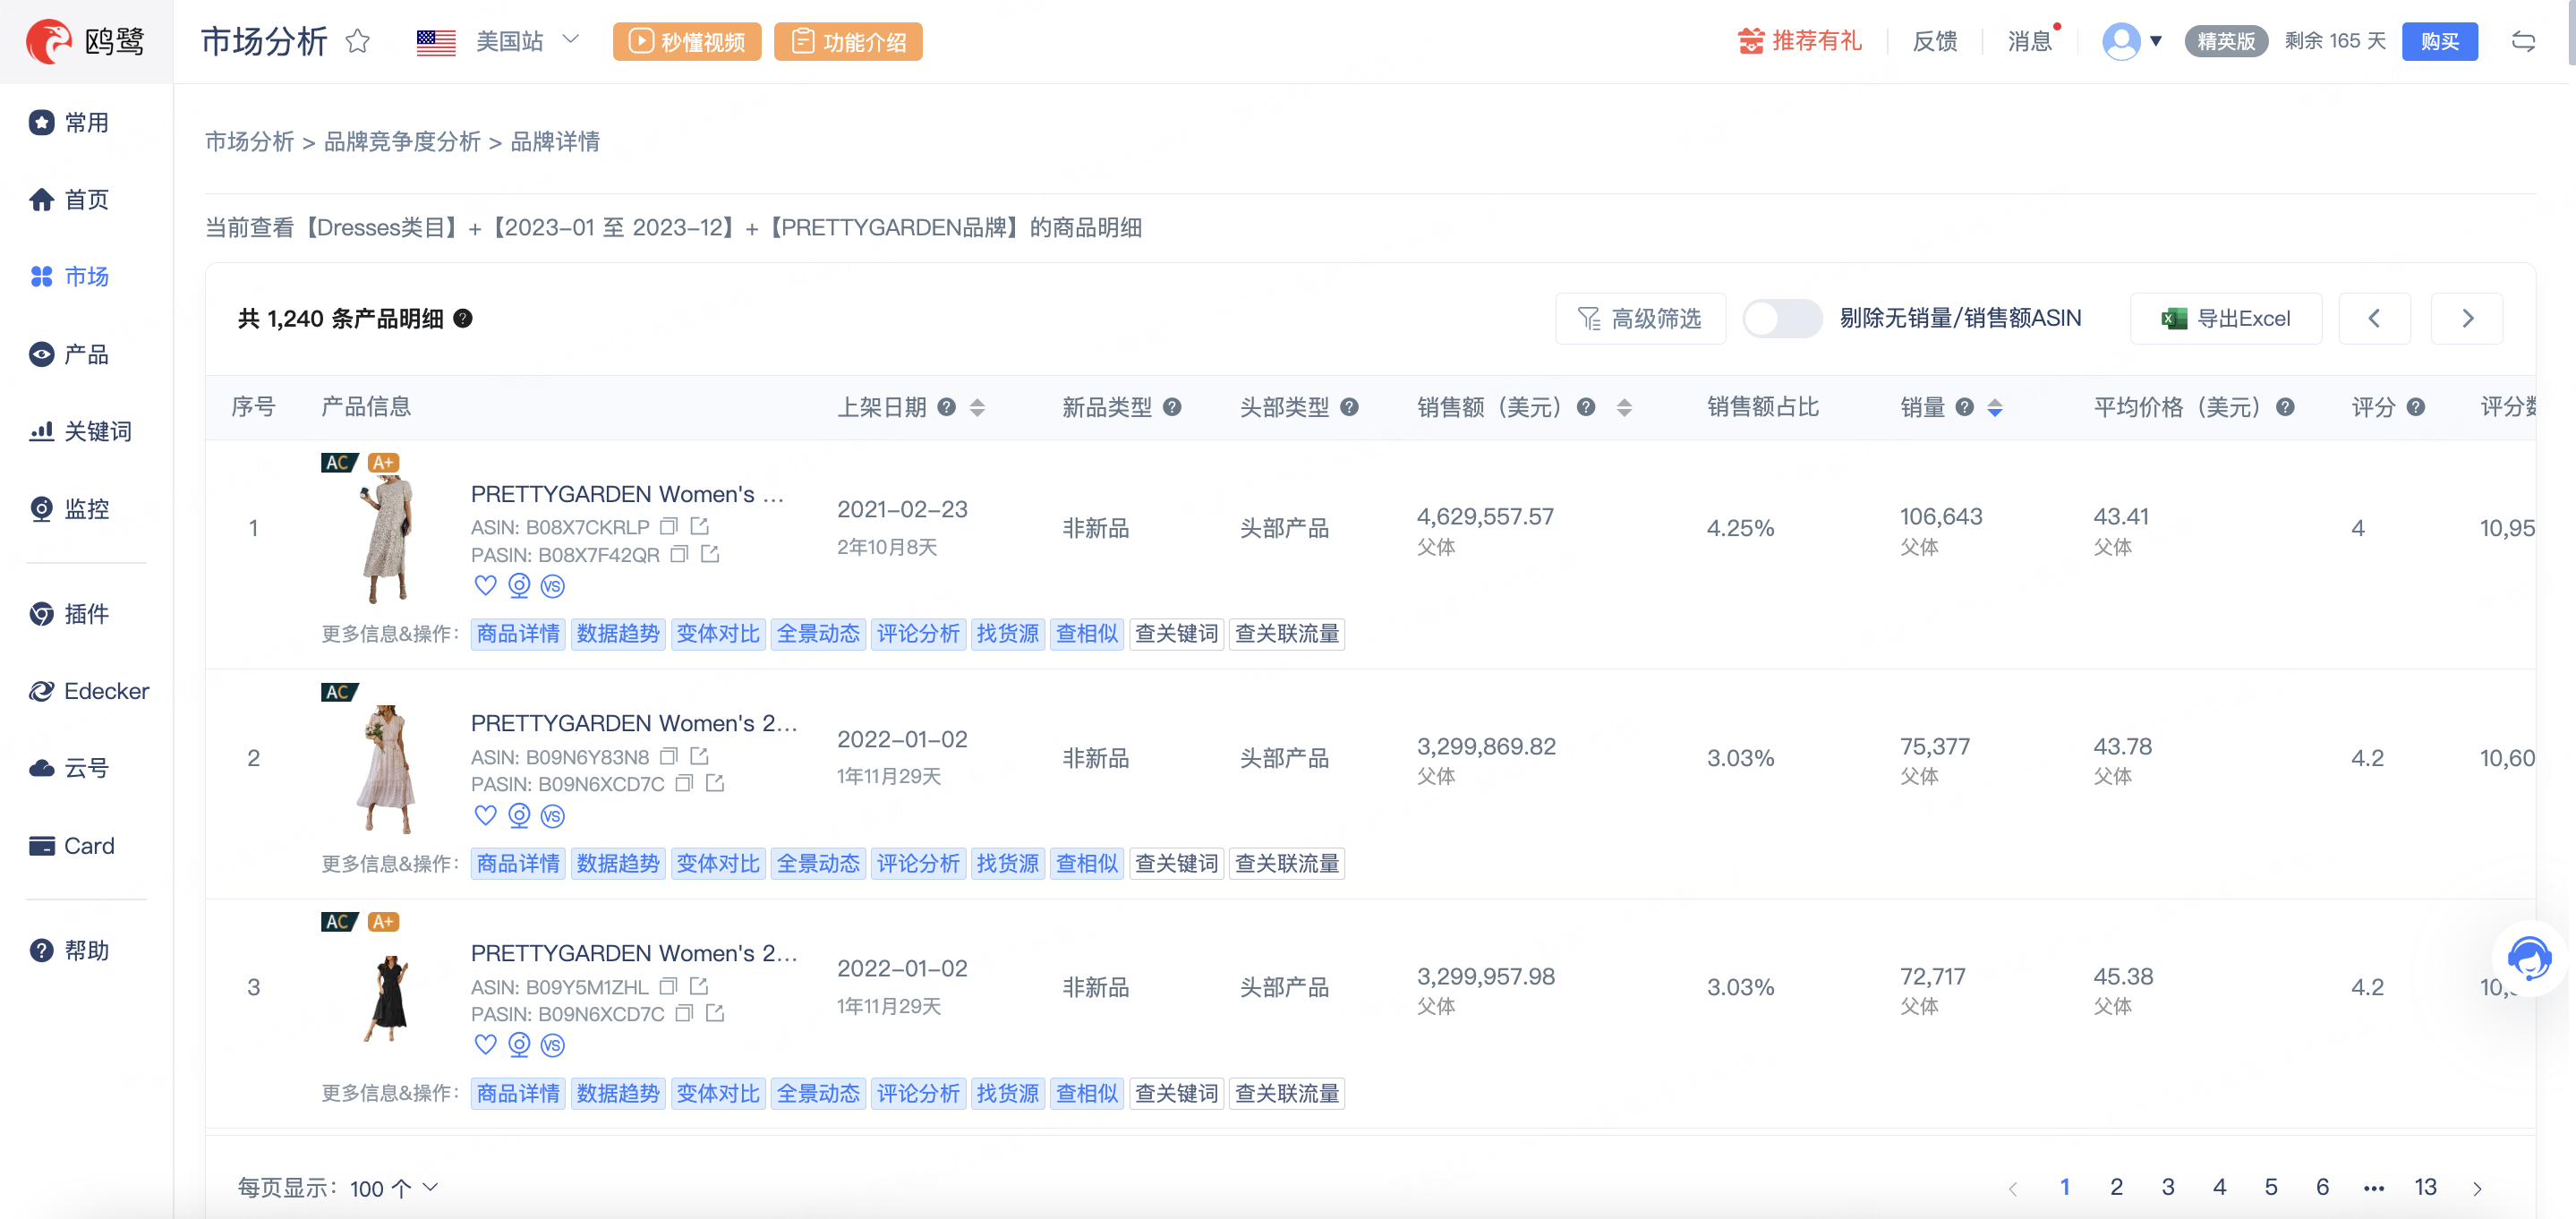This screenshot has width=2576, height=1219.
Task: Open 查关键词 for product row 1
Action: (x=1176, y=633)
